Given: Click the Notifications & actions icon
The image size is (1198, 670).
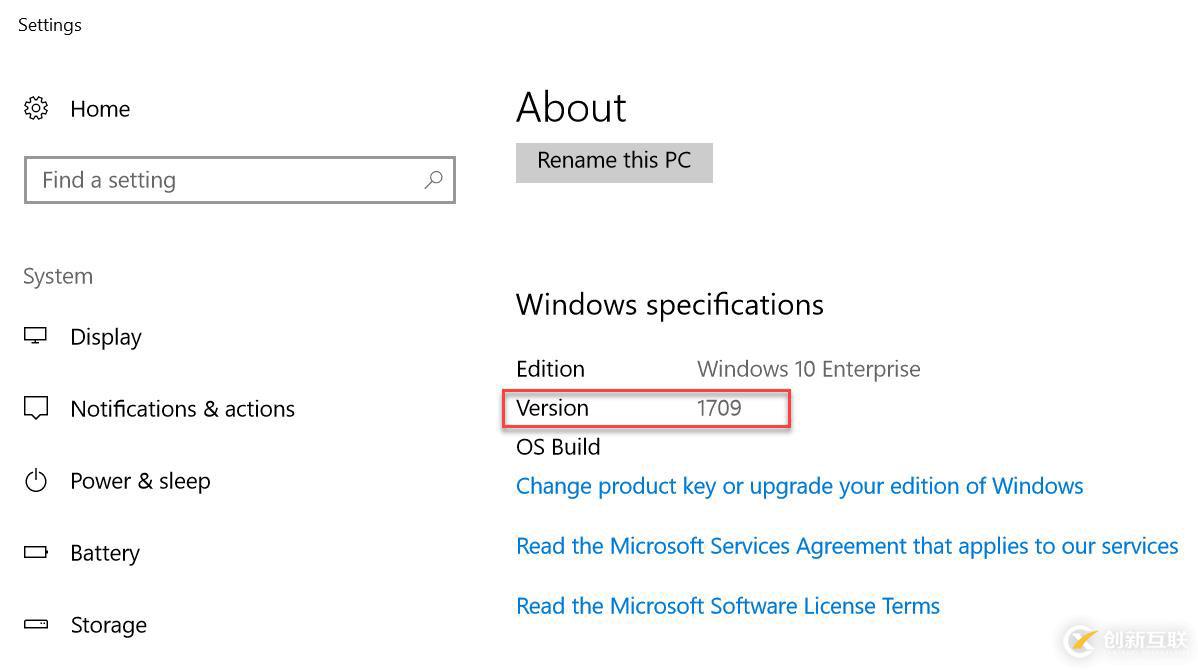Looking at the screenshot, I should tap(36, 408).
